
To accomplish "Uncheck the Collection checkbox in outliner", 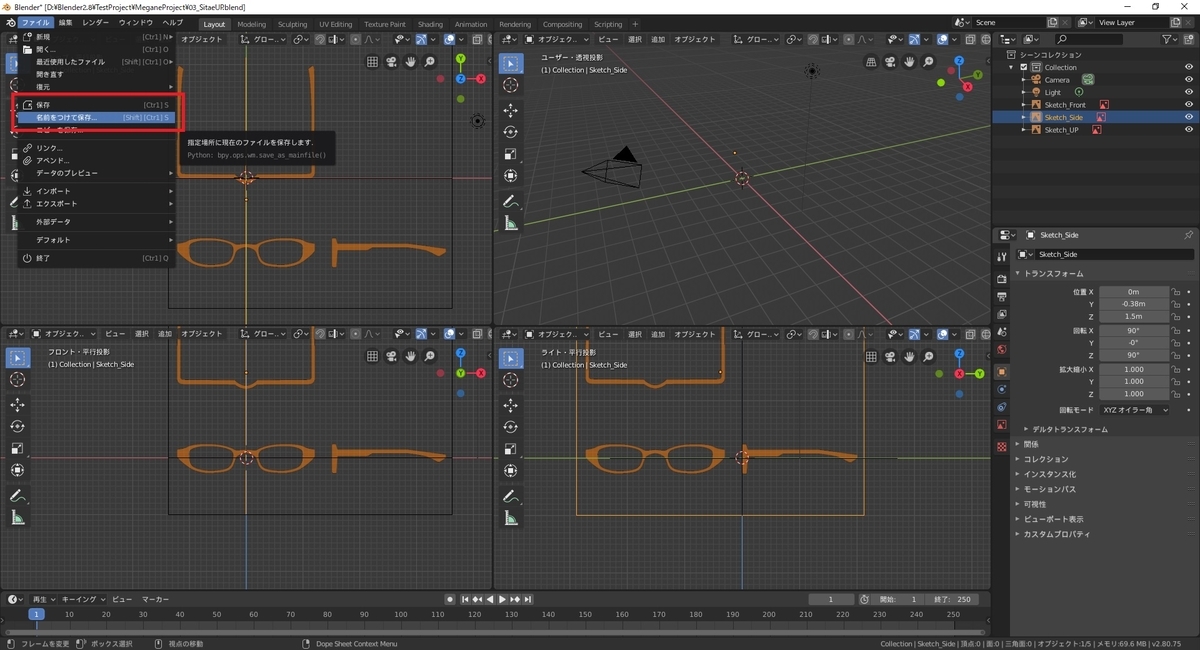I will (1024, 67).
